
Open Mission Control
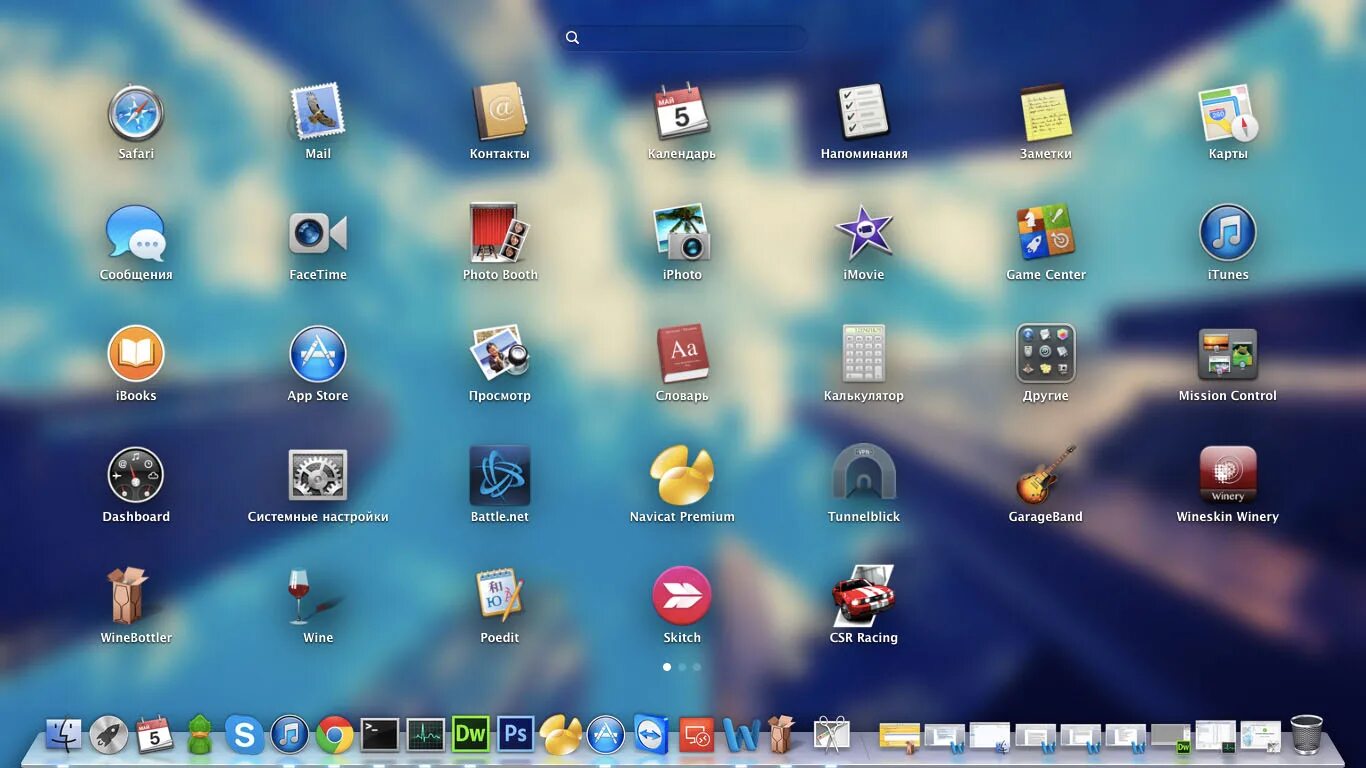click(1228, 355)
